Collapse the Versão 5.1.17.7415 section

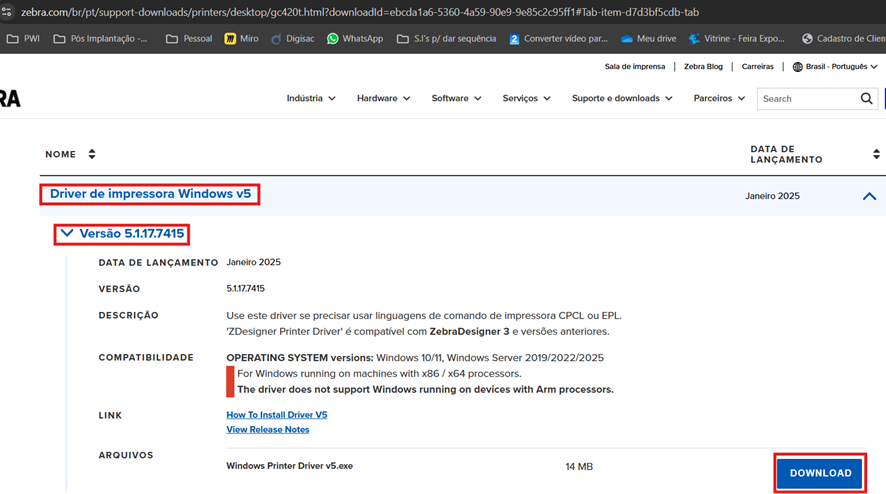(123, 233)
